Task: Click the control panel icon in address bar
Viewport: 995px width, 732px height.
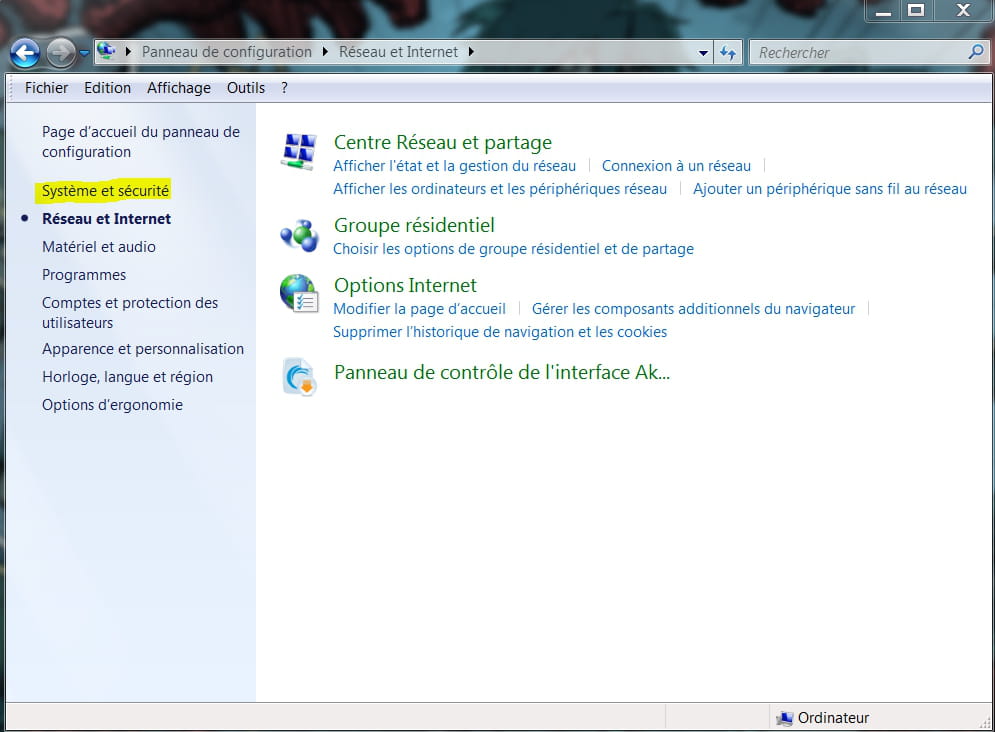Action: pyautogui.click(x=106, y=51)
